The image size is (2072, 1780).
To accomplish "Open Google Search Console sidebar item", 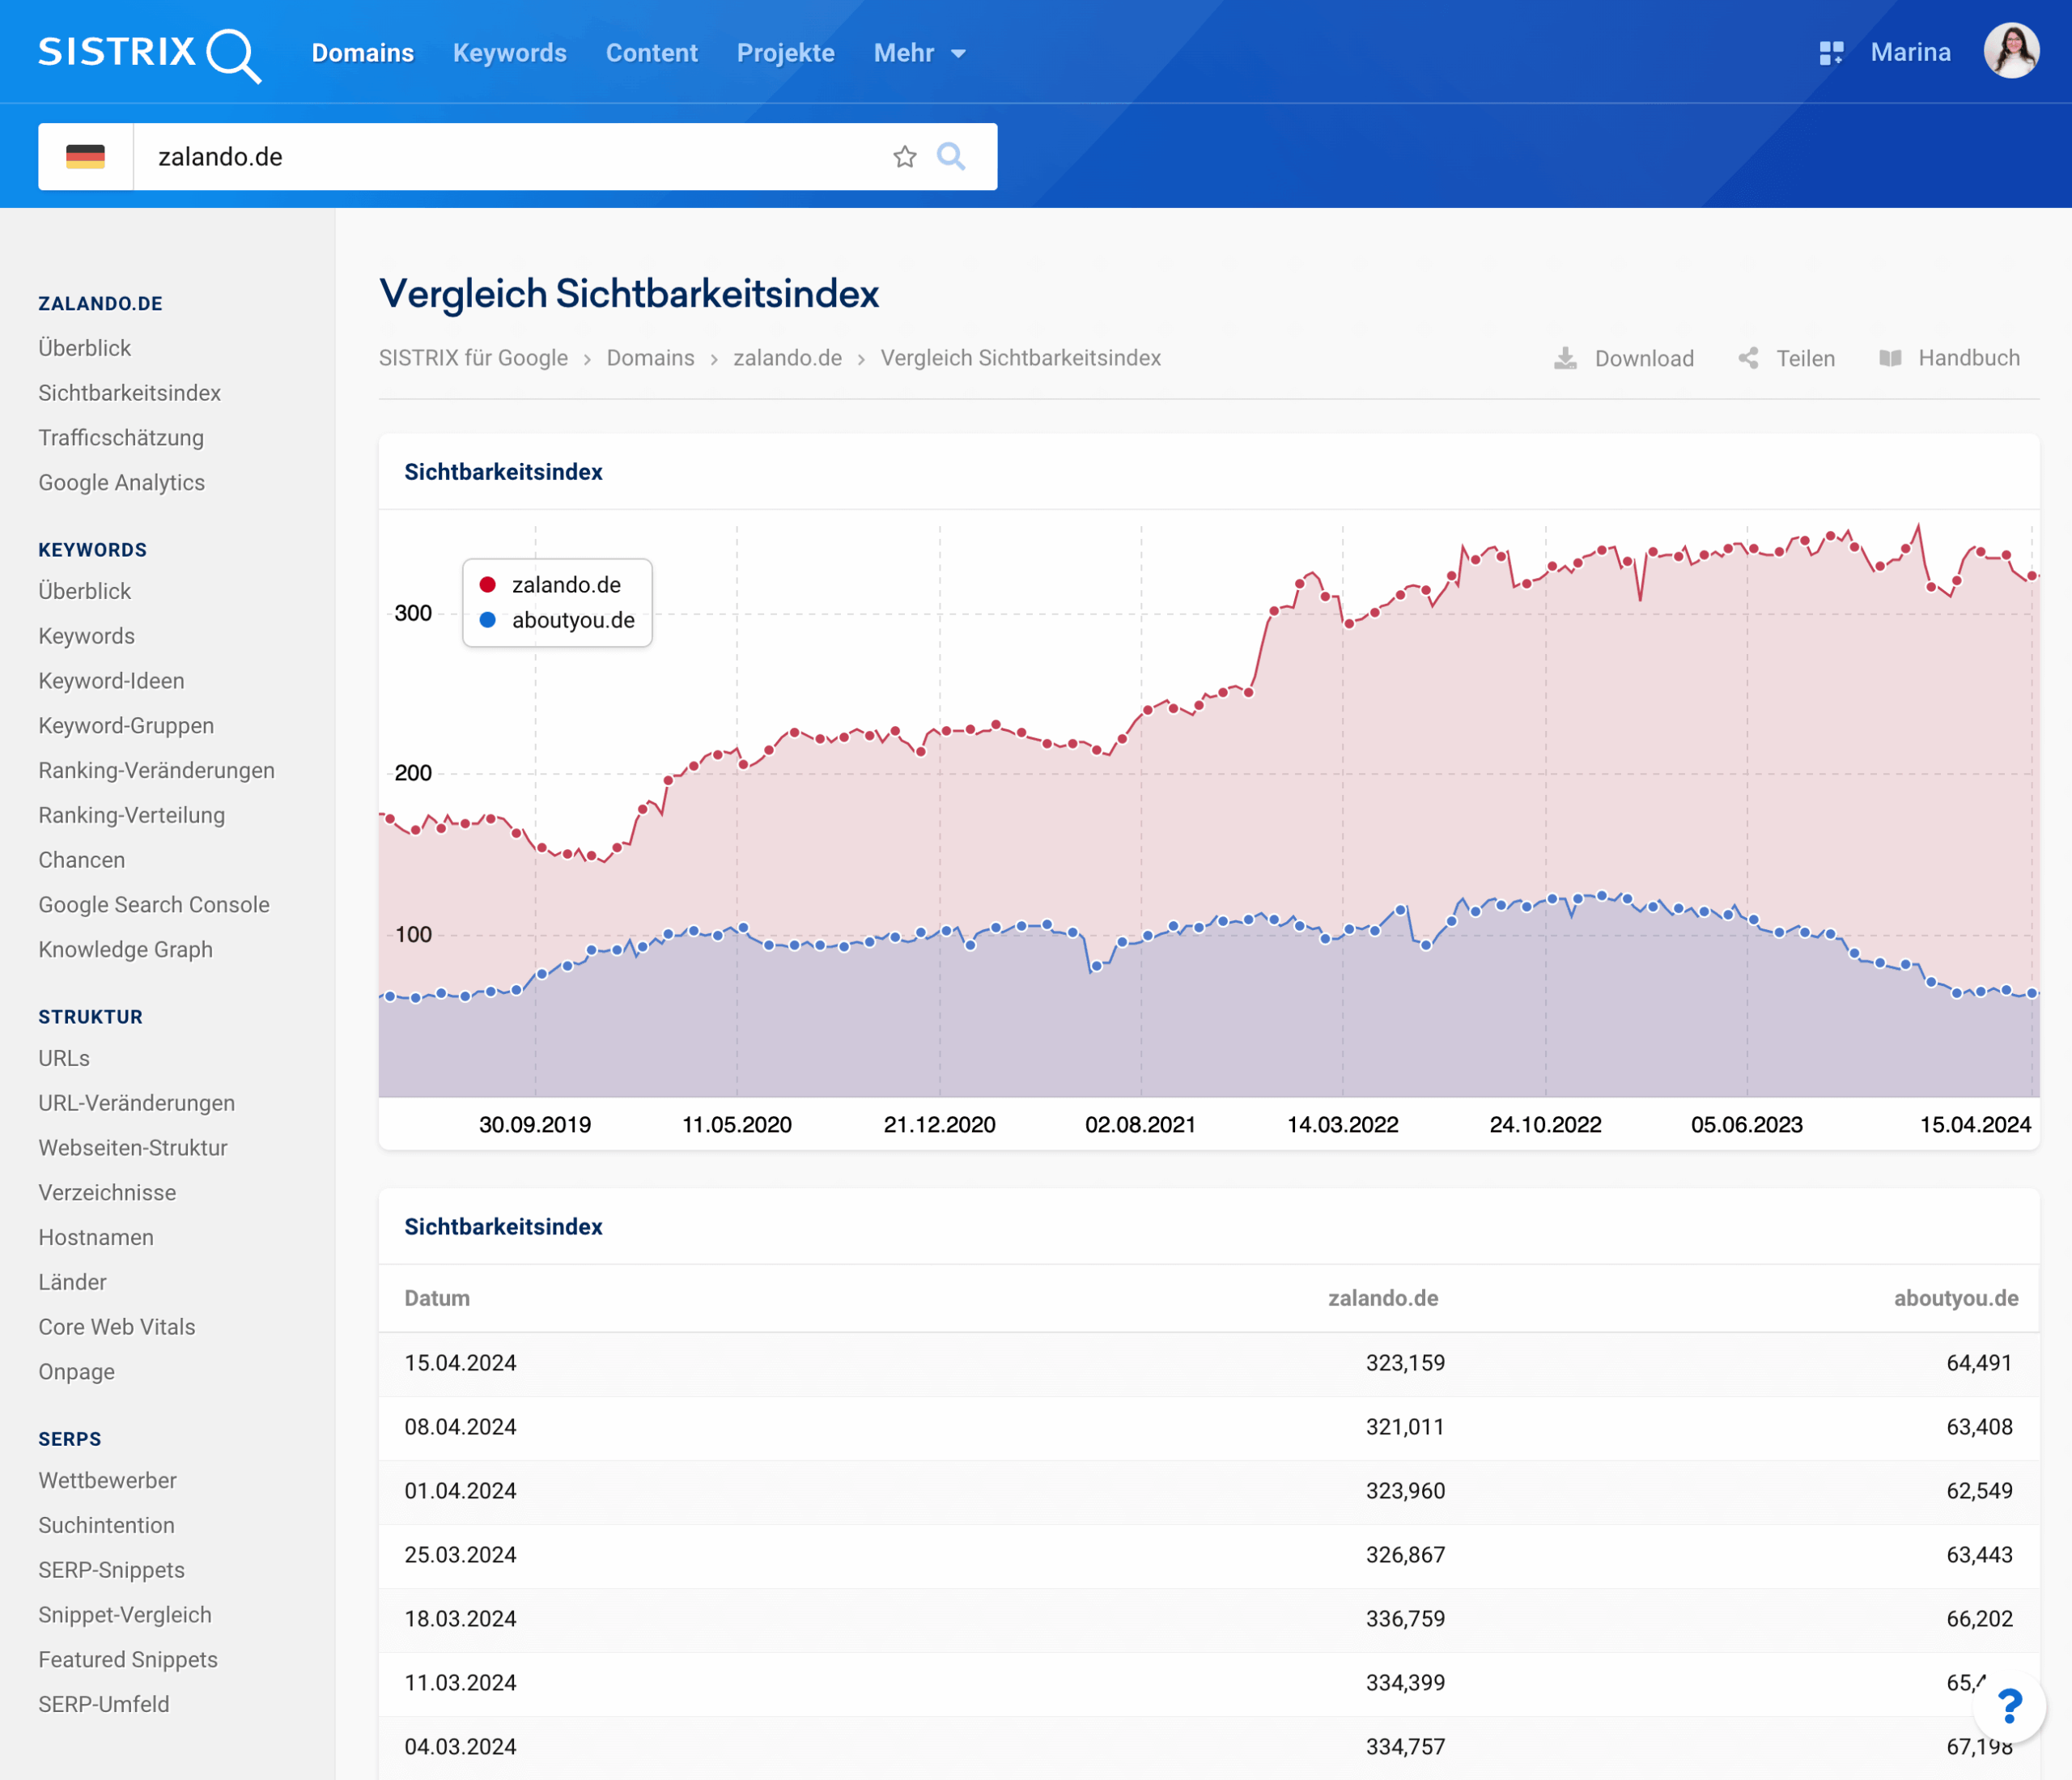I will [x=154, y=905].
